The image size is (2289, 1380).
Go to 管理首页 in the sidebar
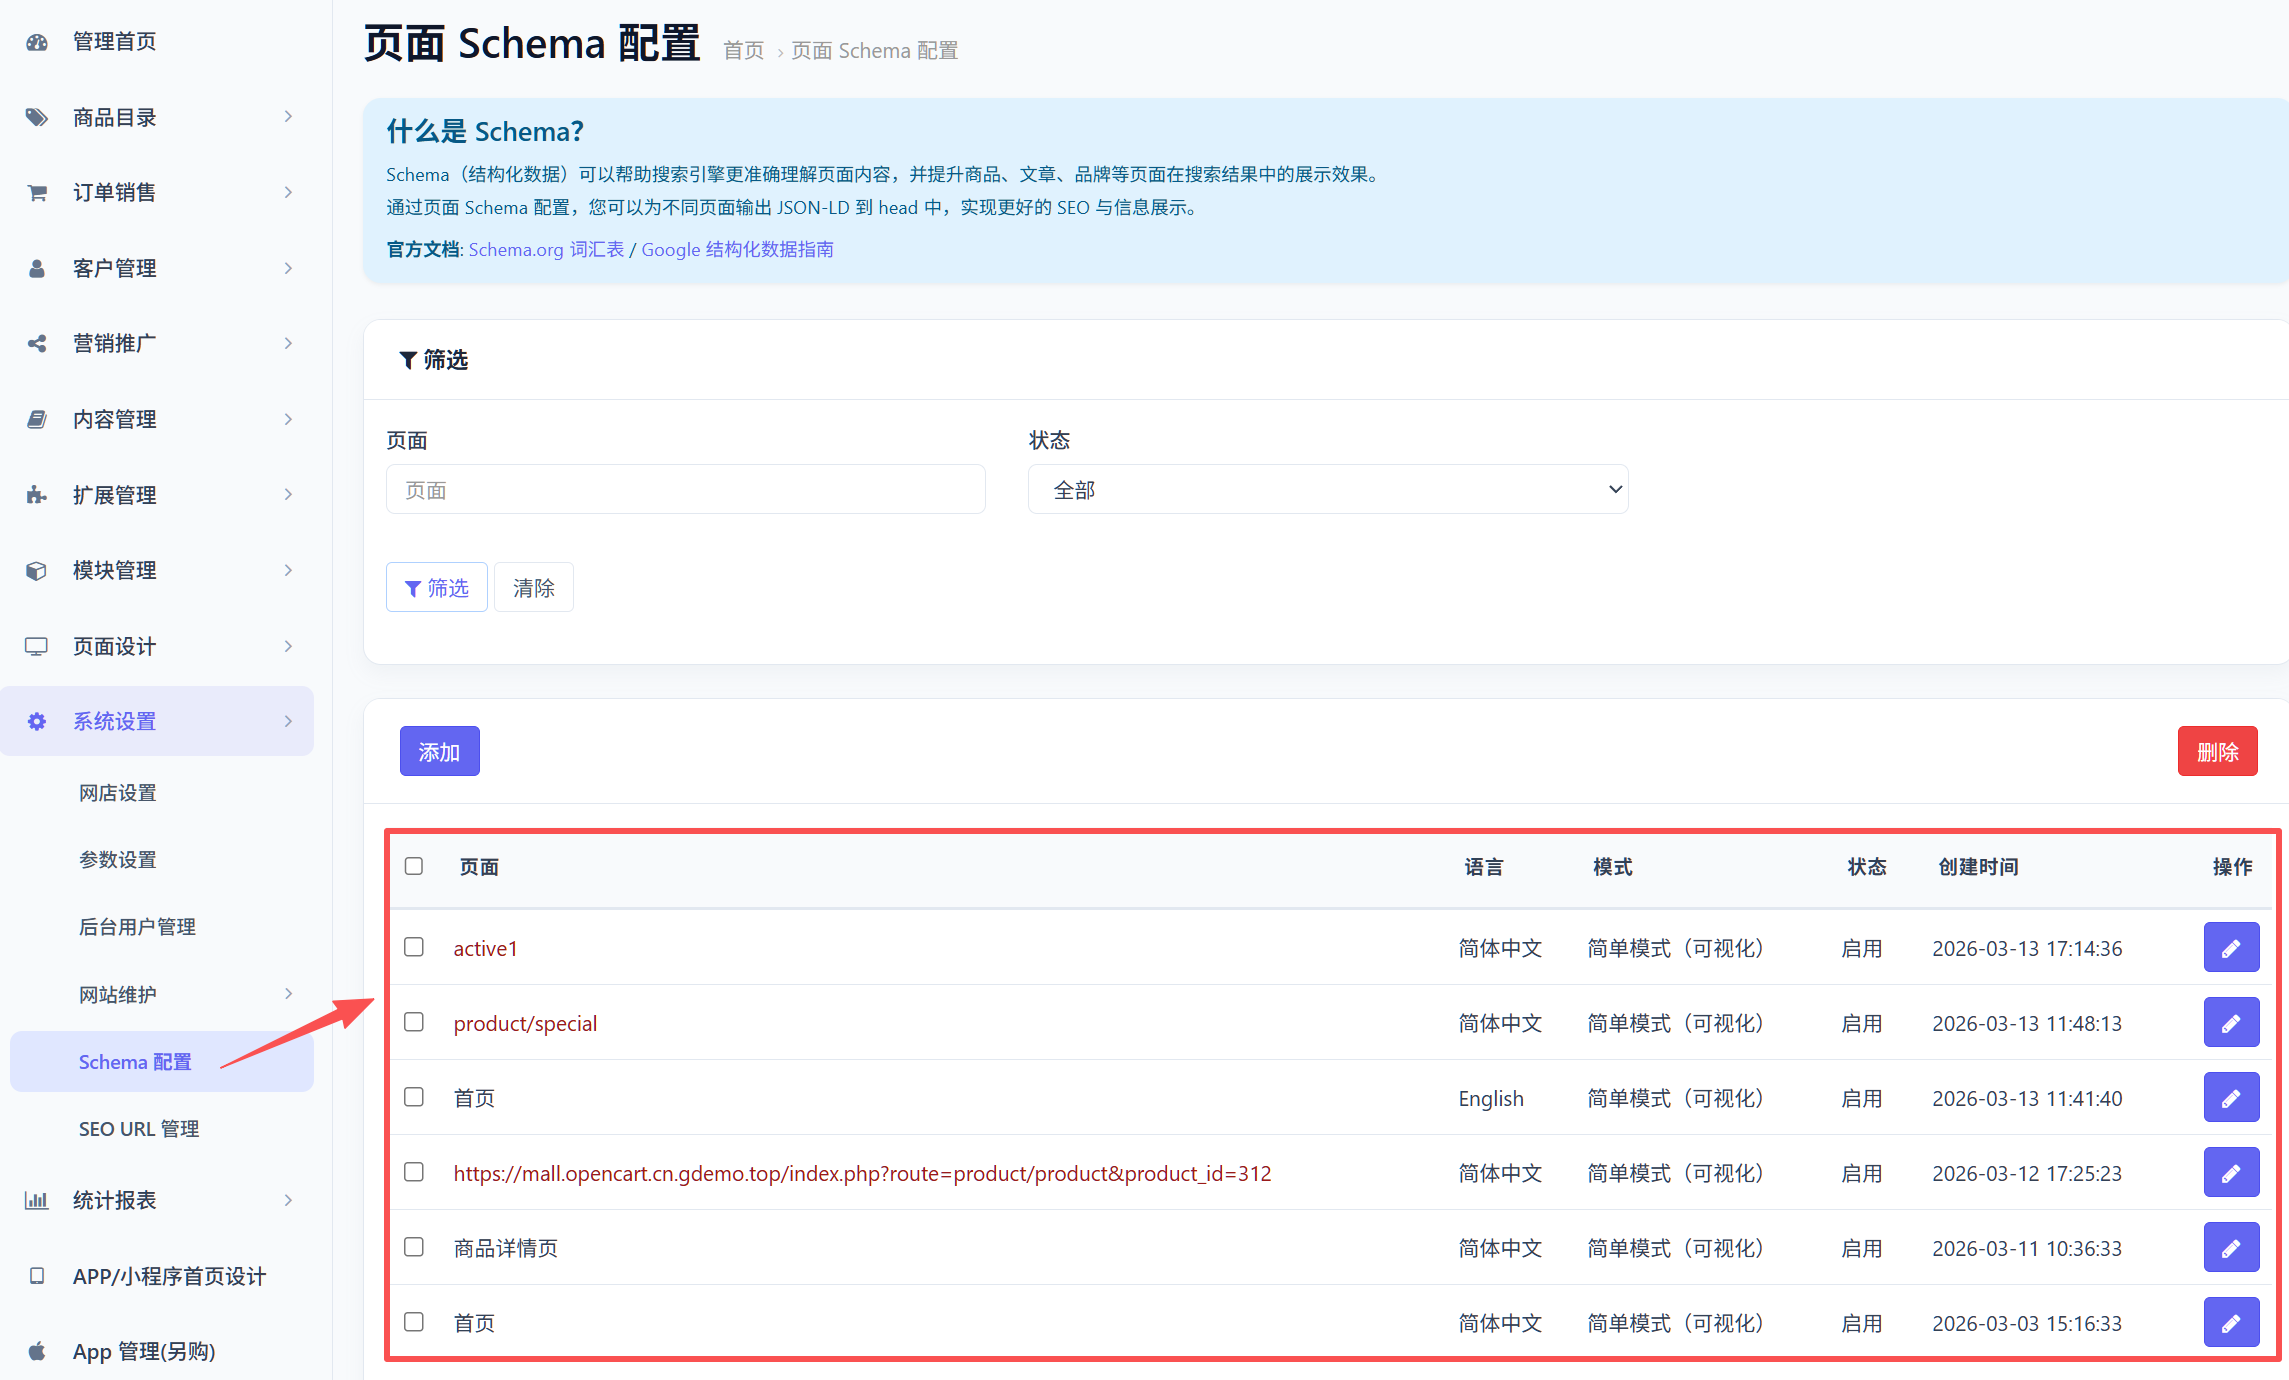point(115,42)
